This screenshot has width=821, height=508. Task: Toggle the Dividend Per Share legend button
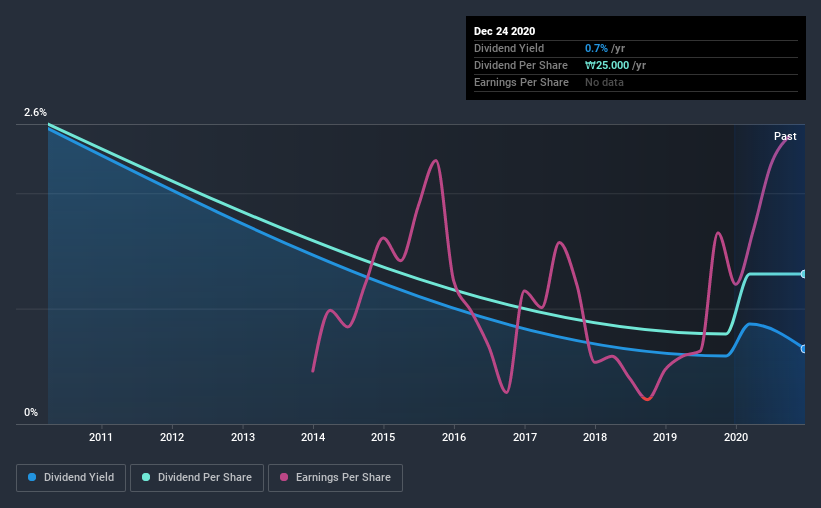(x=197, y=478)
